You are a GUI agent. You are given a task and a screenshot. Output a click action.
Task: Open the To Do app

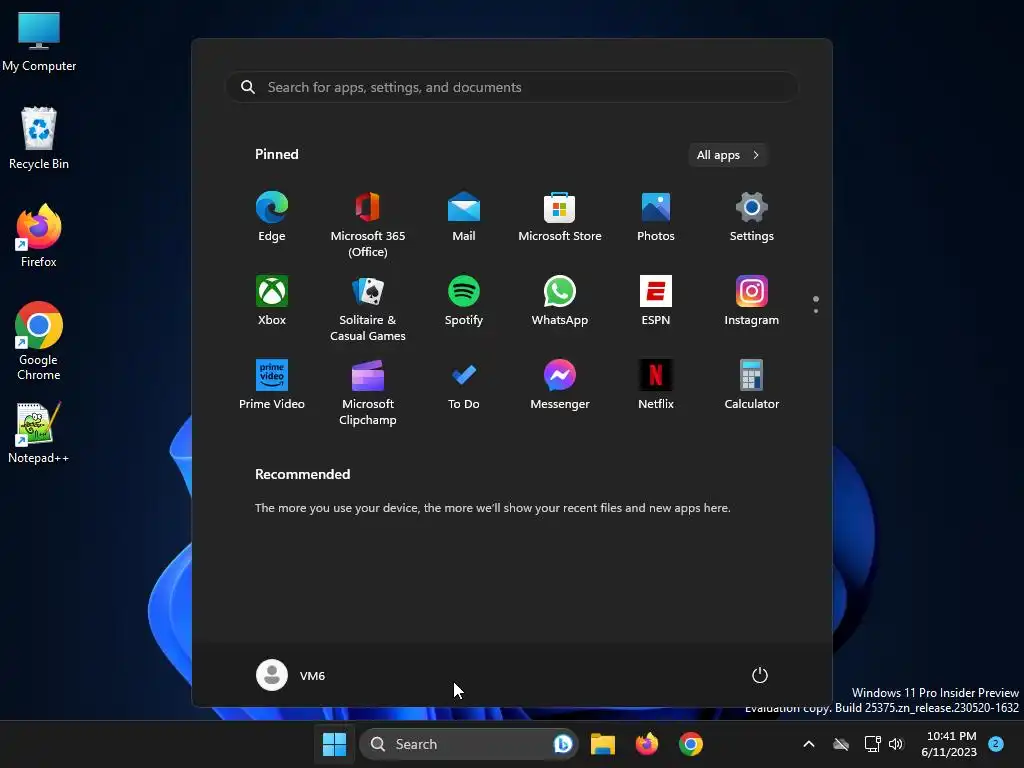[x=464, y=385]
